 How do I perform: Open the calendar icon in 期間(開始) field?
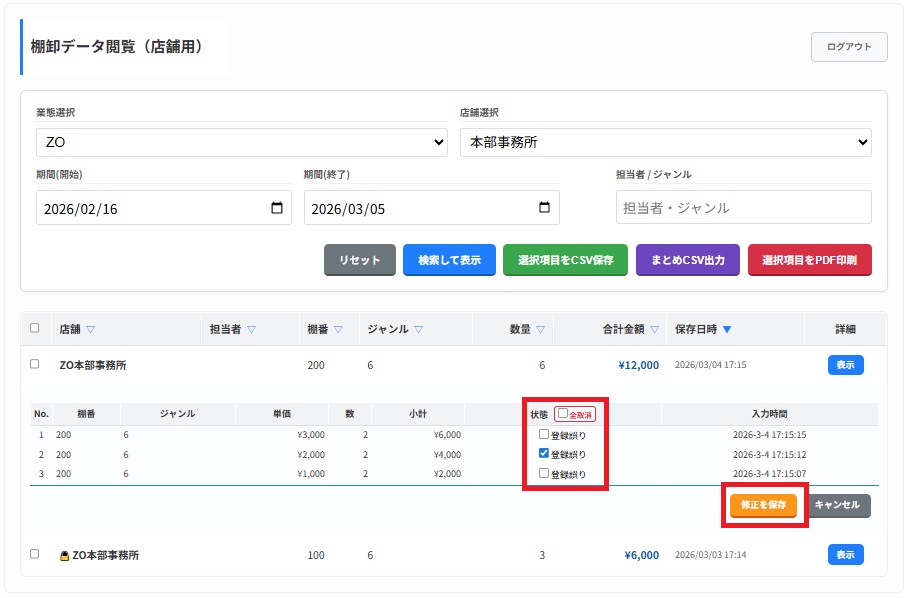(x=277, y=208)
